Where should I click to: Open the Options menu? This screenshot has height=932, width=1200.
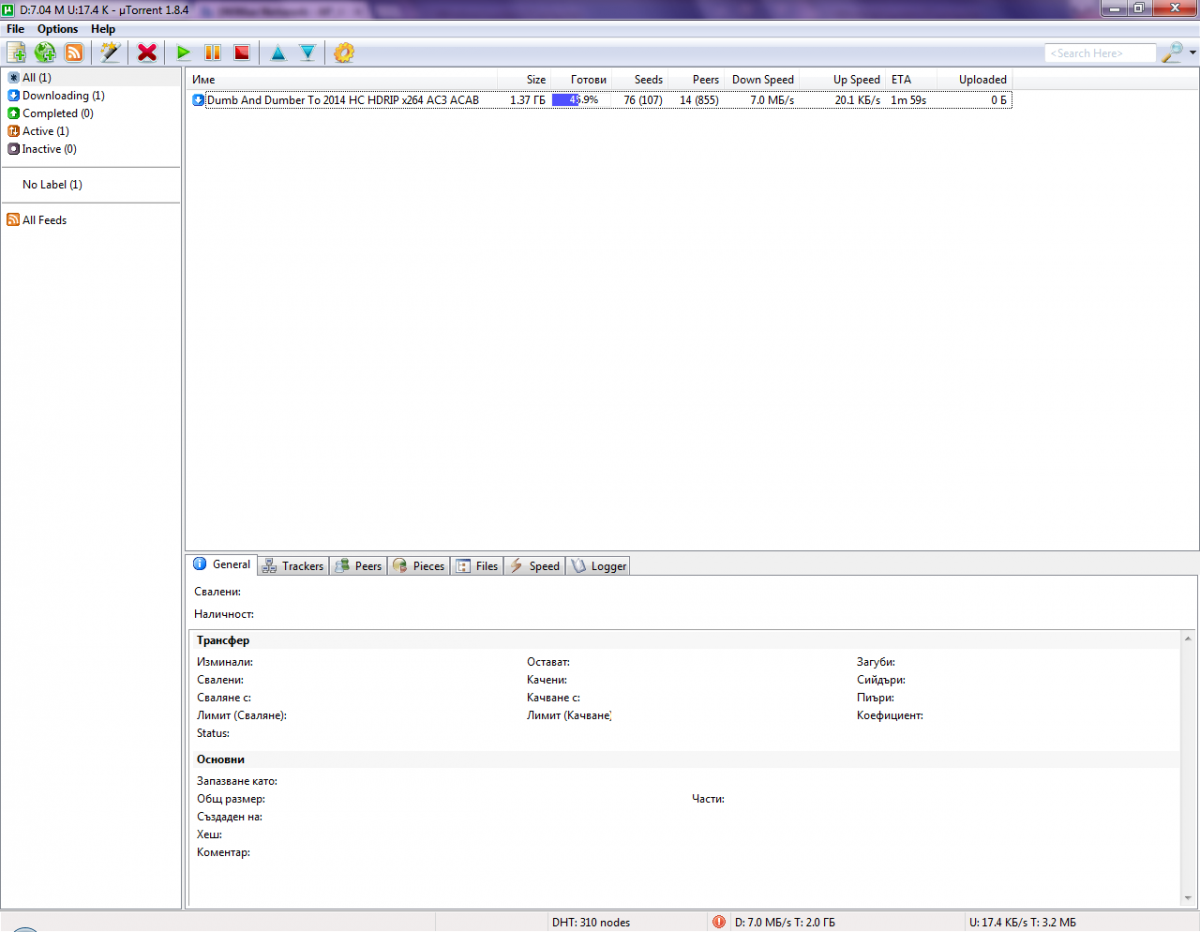point(58,29)
